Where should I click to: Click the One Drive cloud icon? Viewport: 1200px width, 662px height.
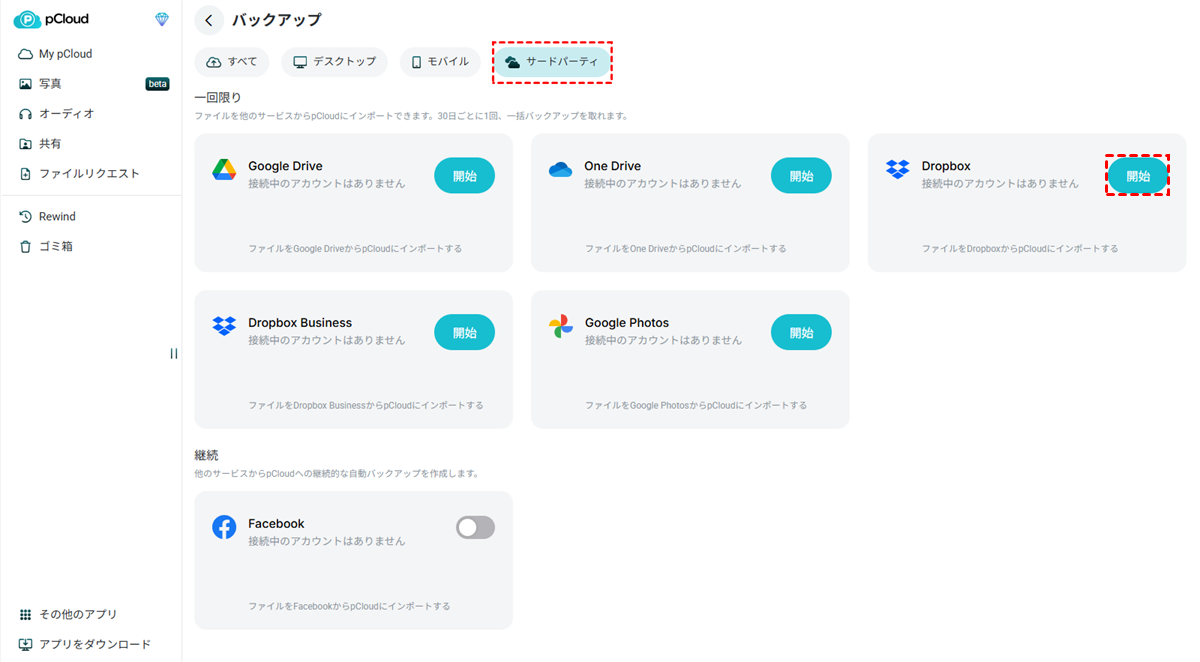click(x=561, y=170)
